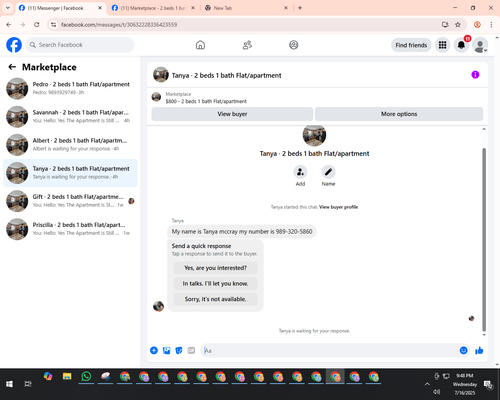Open Savannah's apartment conversation
Viewport: 500px width, 400px height.
tap(70, 116)
